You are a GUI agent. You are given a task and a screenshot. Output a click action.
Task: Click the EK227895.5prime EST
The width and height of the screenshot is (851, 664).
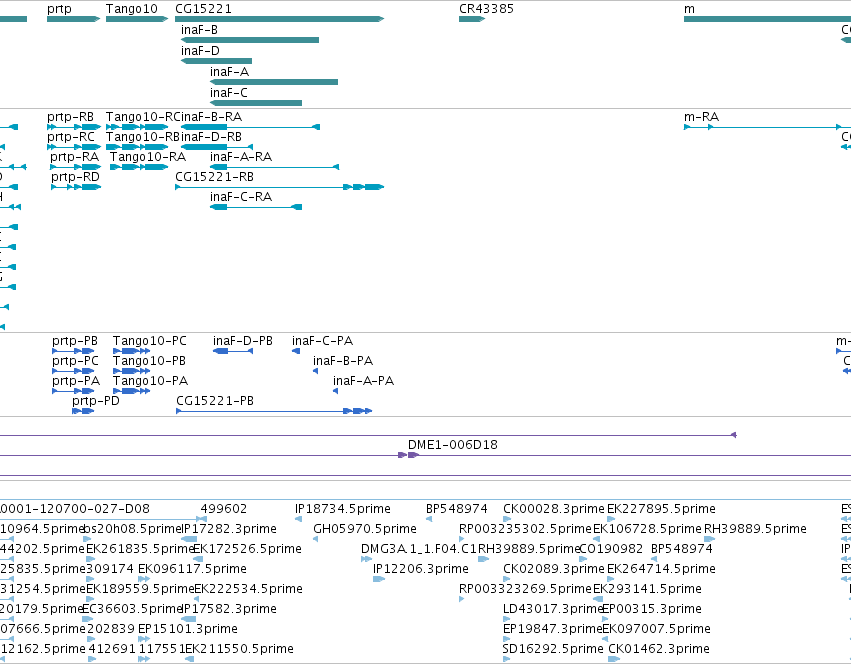(x=661, y=509)
